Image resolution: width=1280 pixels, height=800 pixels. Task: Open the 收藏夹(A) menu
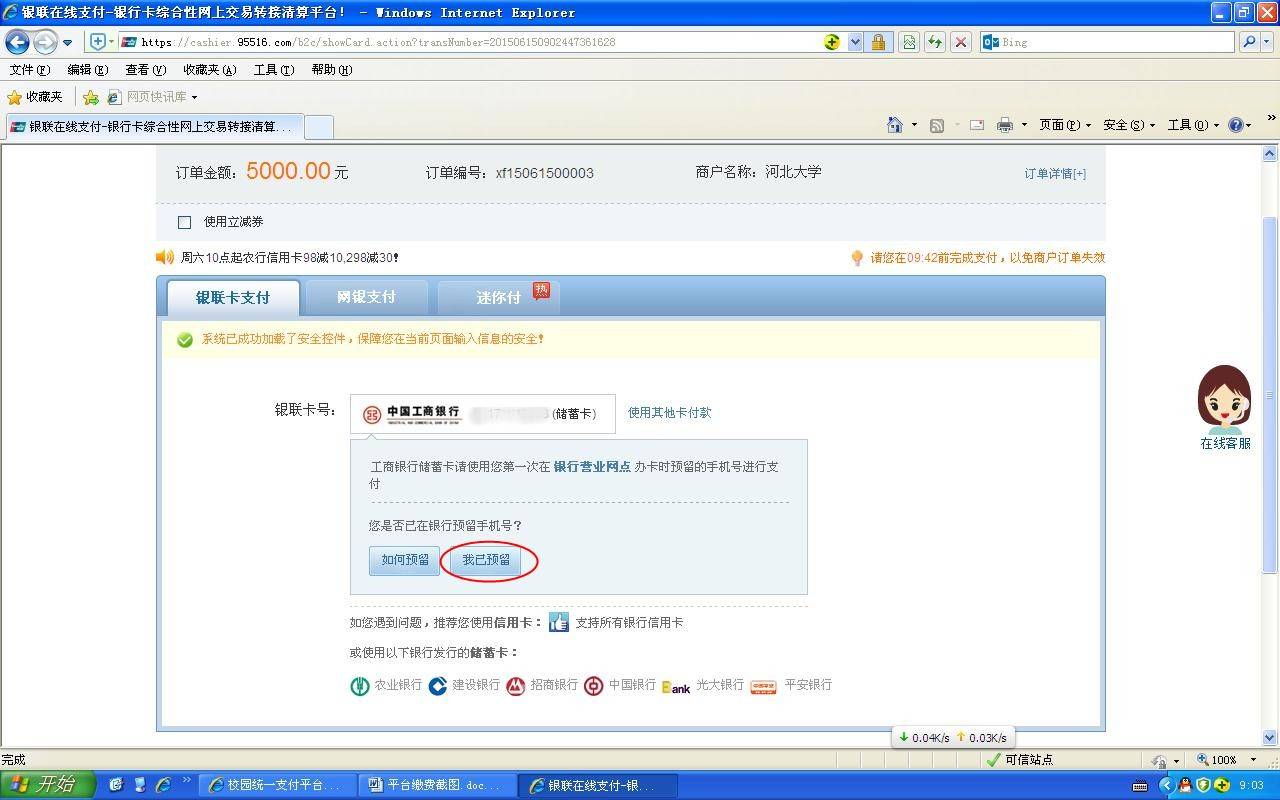pyautogui.click(x=209, y=70)
